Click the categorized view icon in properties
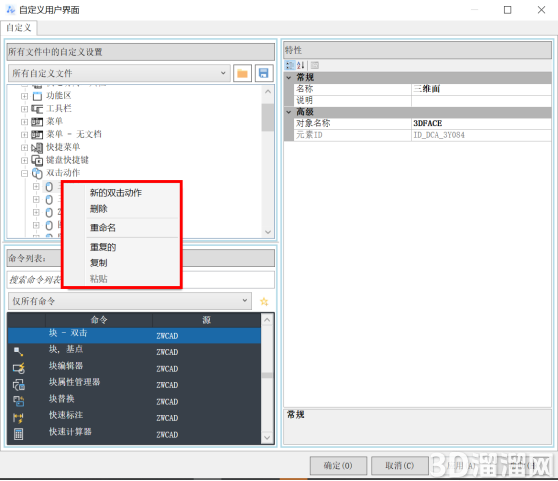Screen dimensions: 558x481 pos(290,65)
